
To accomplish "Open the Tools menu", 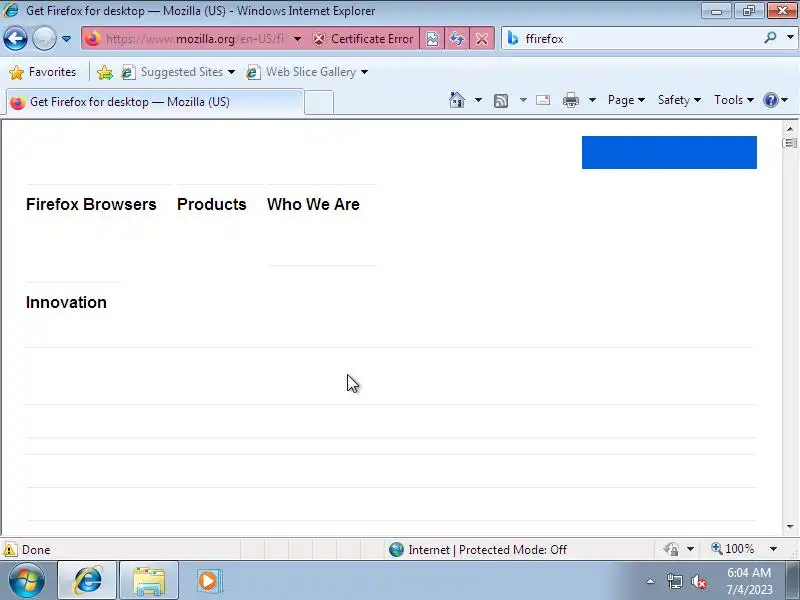I will point(734,100).
